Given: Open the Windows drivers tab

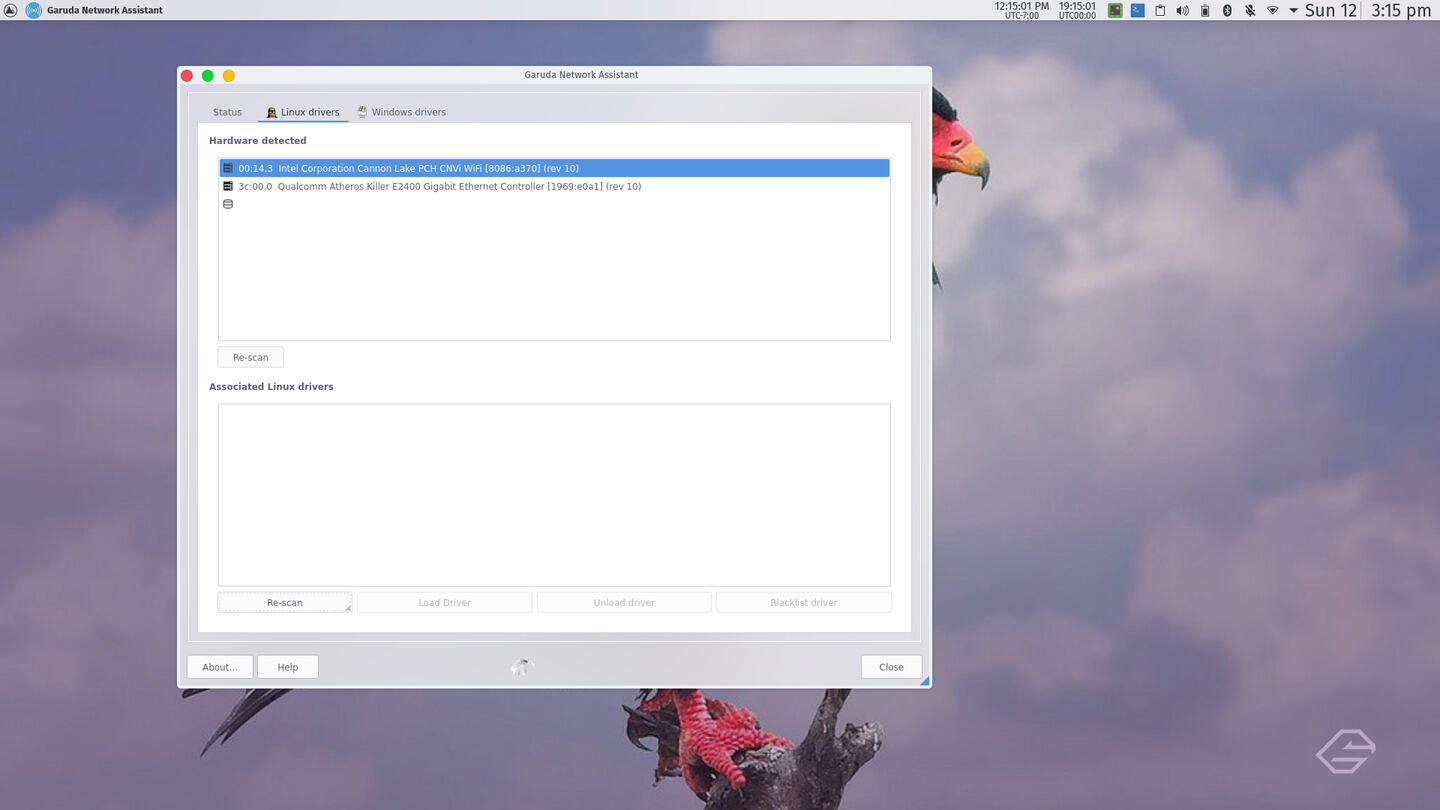Looking at the screenshot, I should point(401,112).
